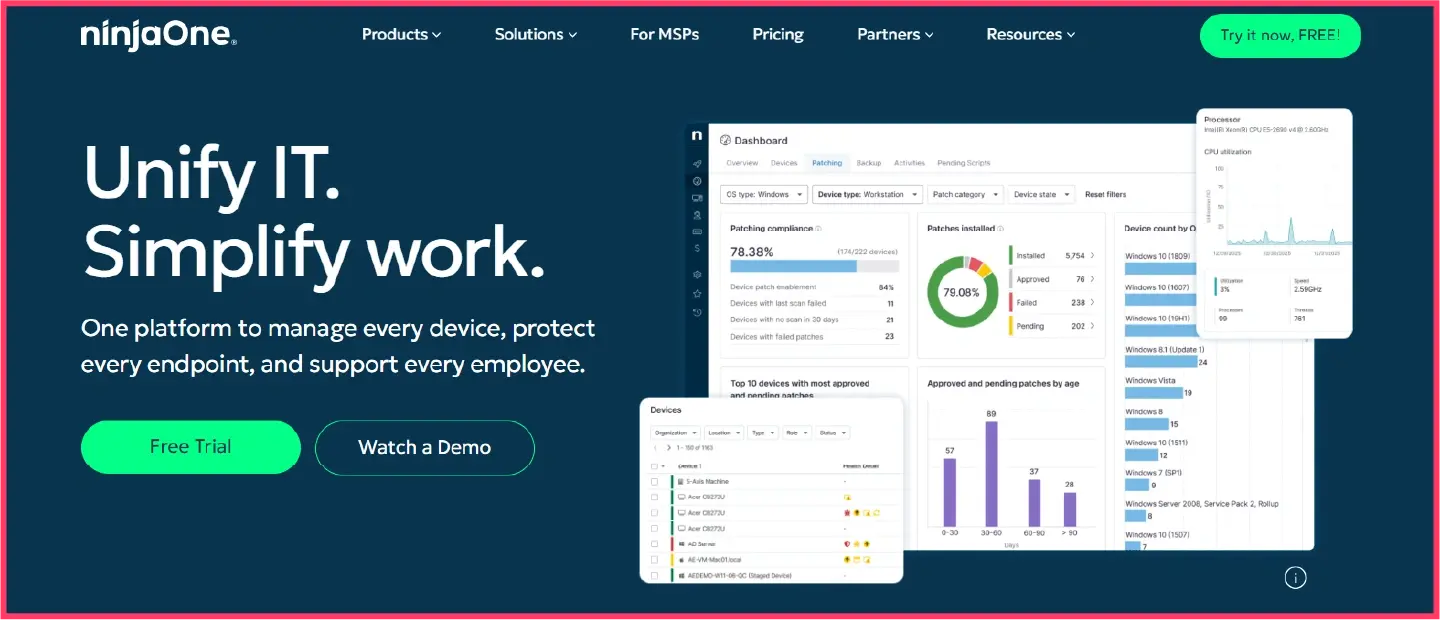The width and height of the screenshot is (1440, 620).
Task: Click the Watch a Demo button
Action: pos(425,447)
